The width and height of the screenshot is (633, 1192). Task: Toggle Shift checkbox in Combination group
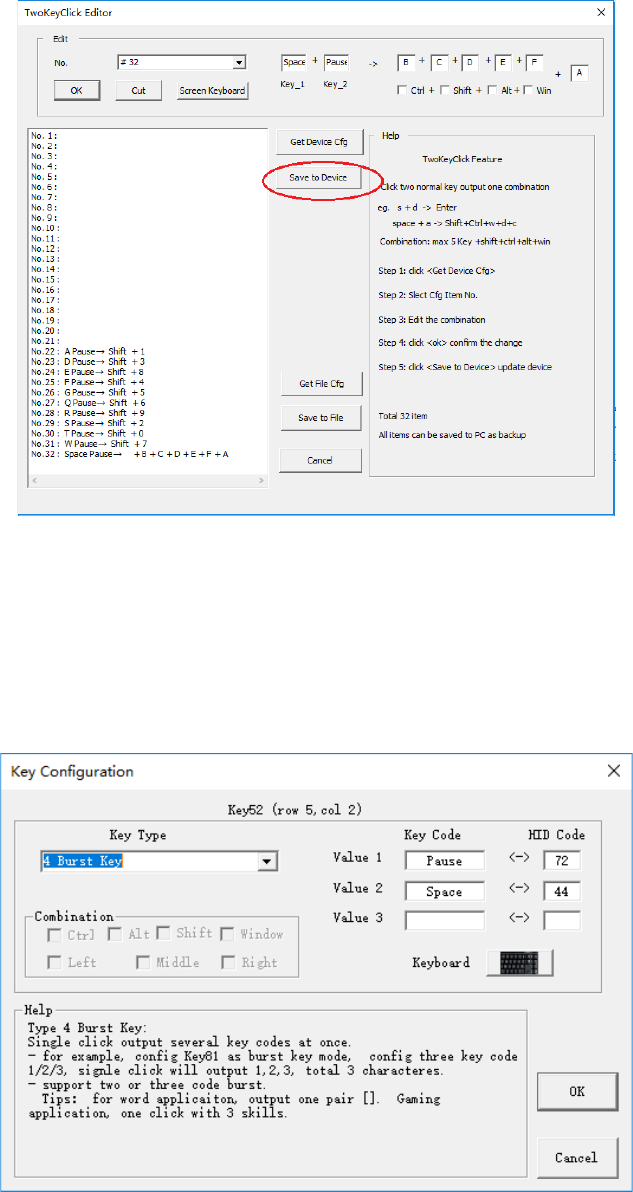tap(163, 934)
